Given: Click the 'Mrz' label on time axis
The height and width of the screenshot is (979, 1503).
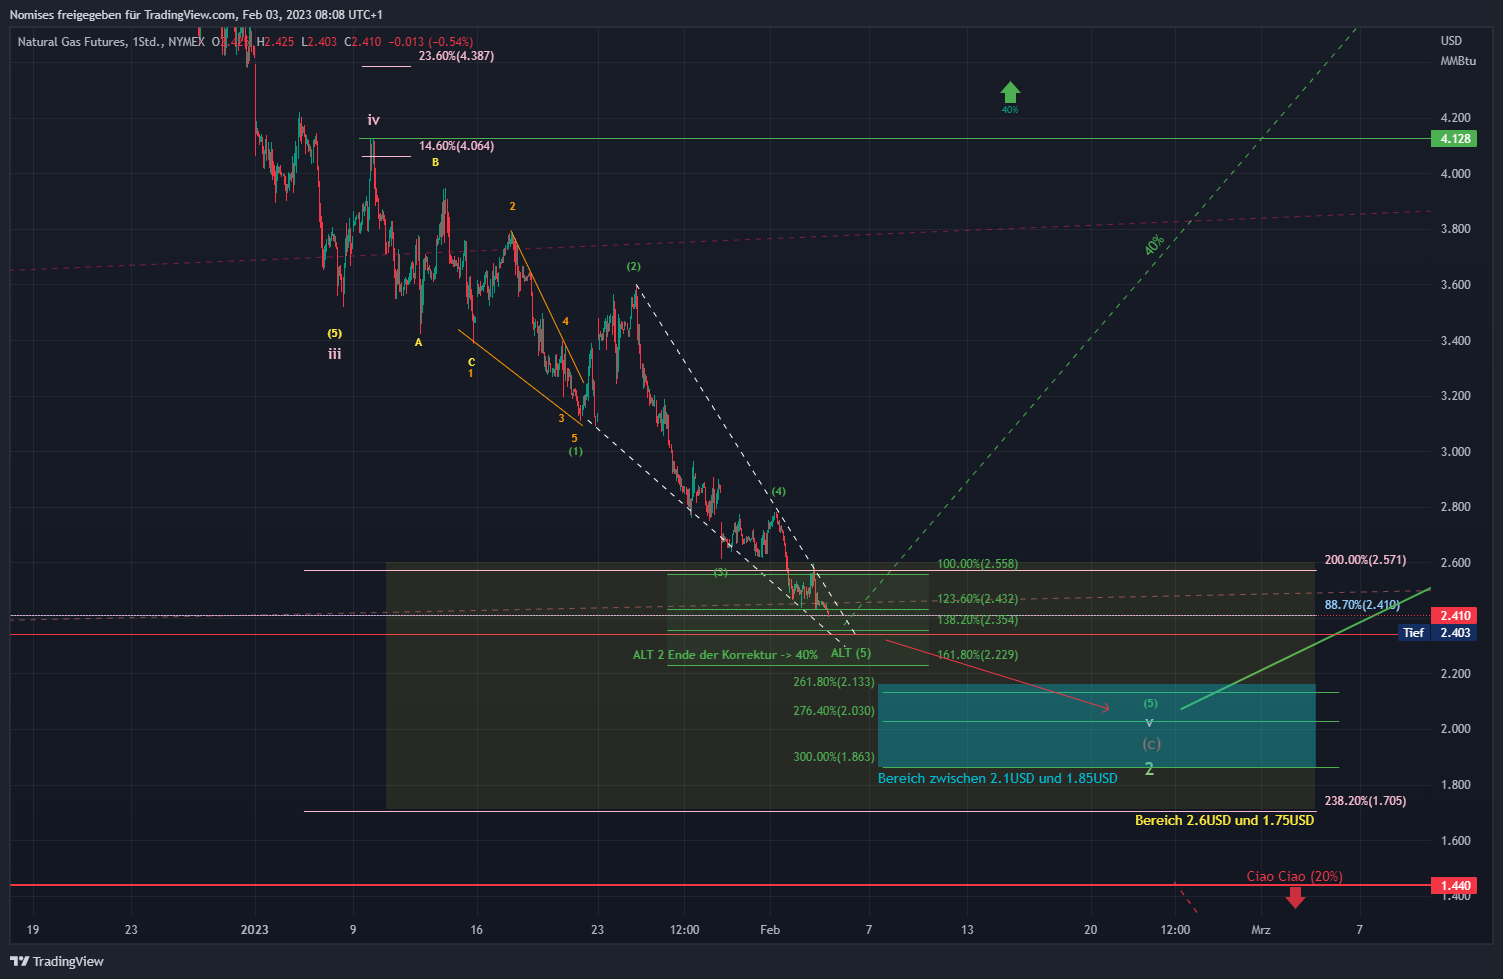Looking at the screenshot, I should pos(1261,930).
